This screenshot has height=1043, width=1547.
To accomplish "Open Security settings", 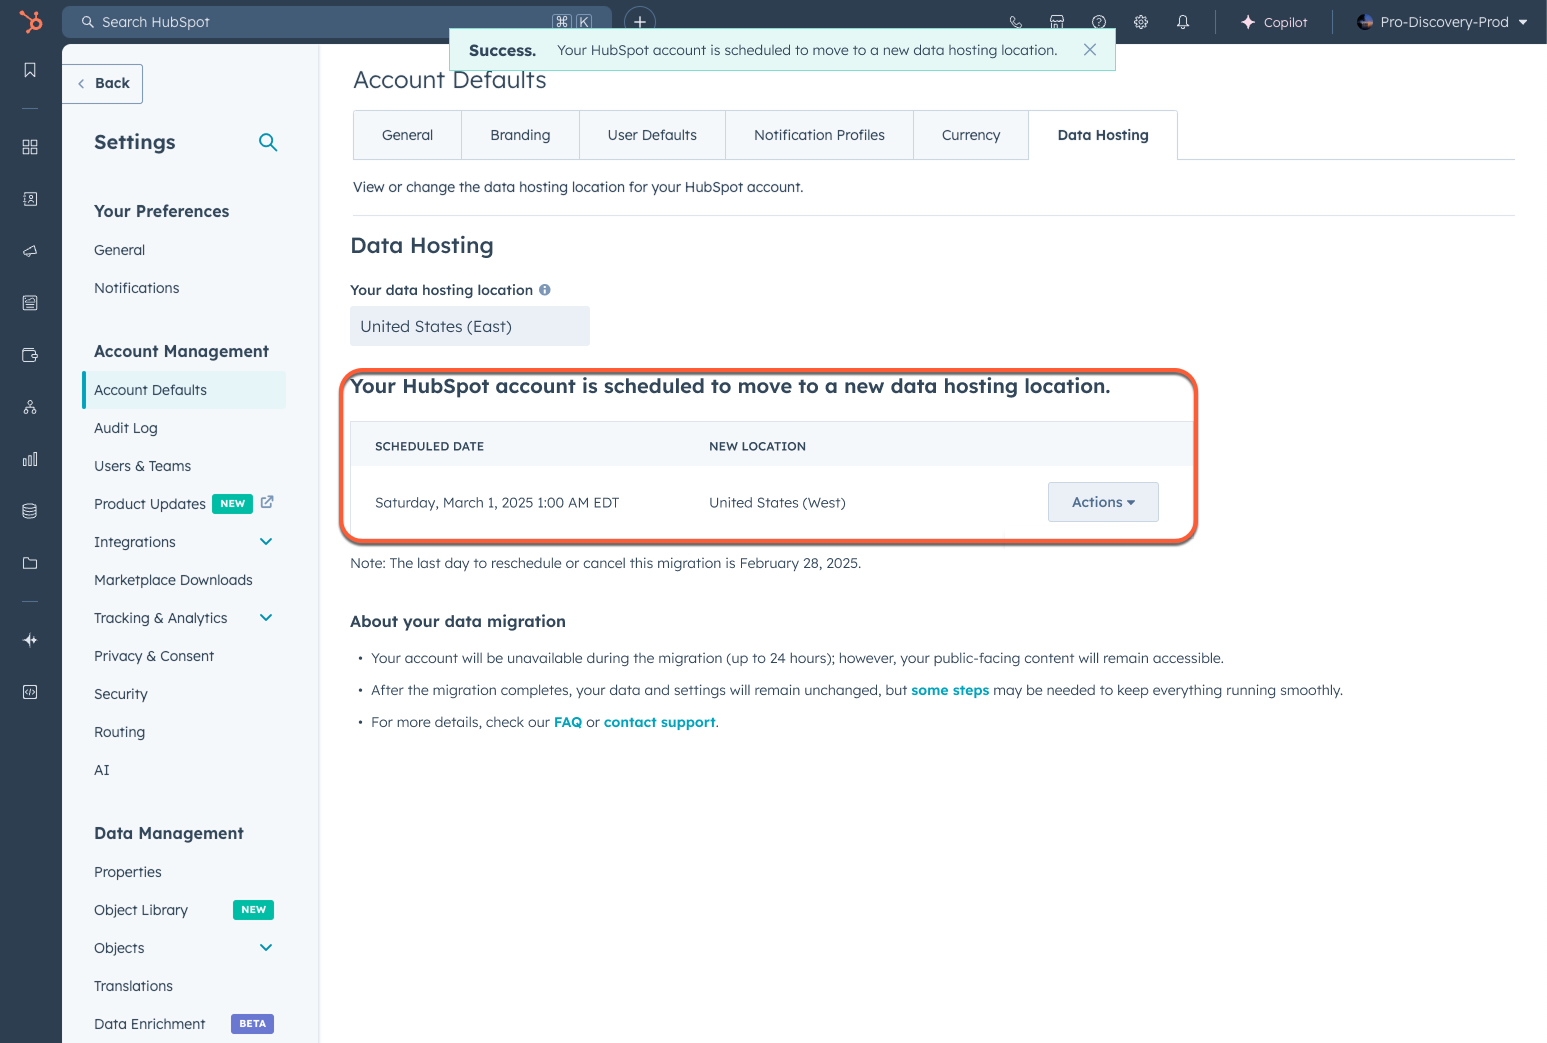I will 120,694.
